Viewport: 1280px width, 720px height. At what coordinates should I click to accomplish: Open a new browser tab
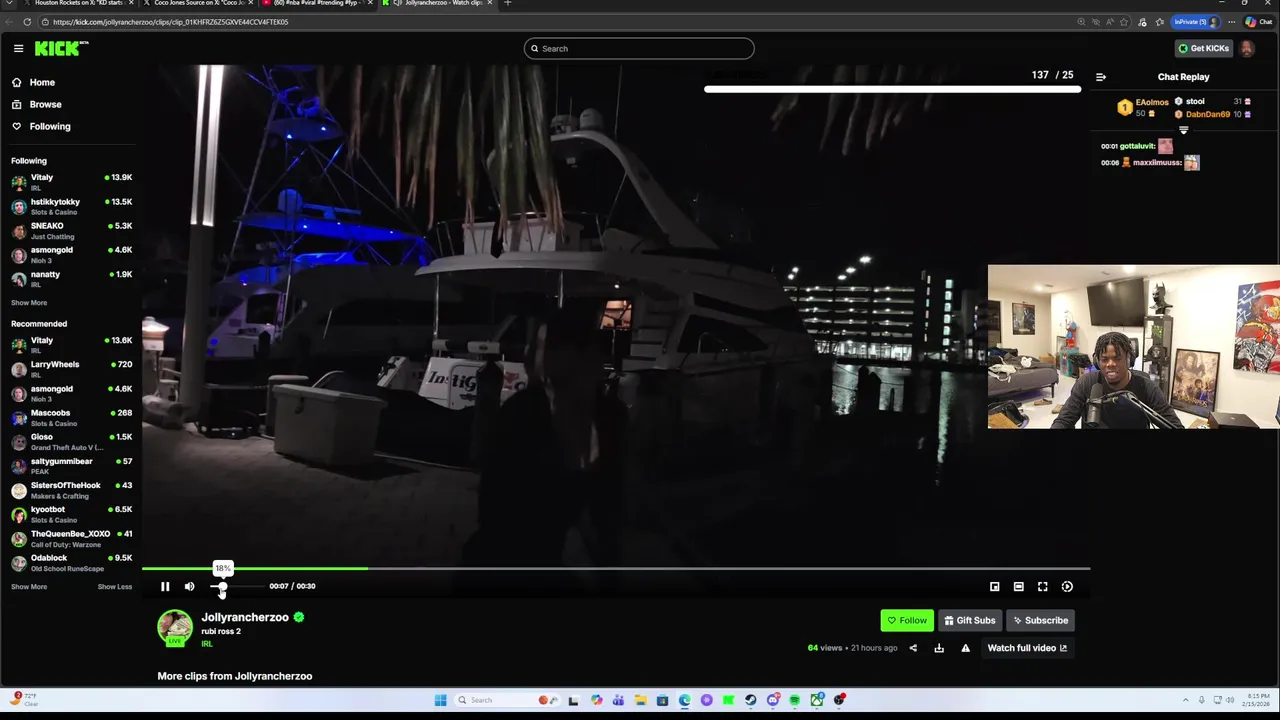point(508,3)
